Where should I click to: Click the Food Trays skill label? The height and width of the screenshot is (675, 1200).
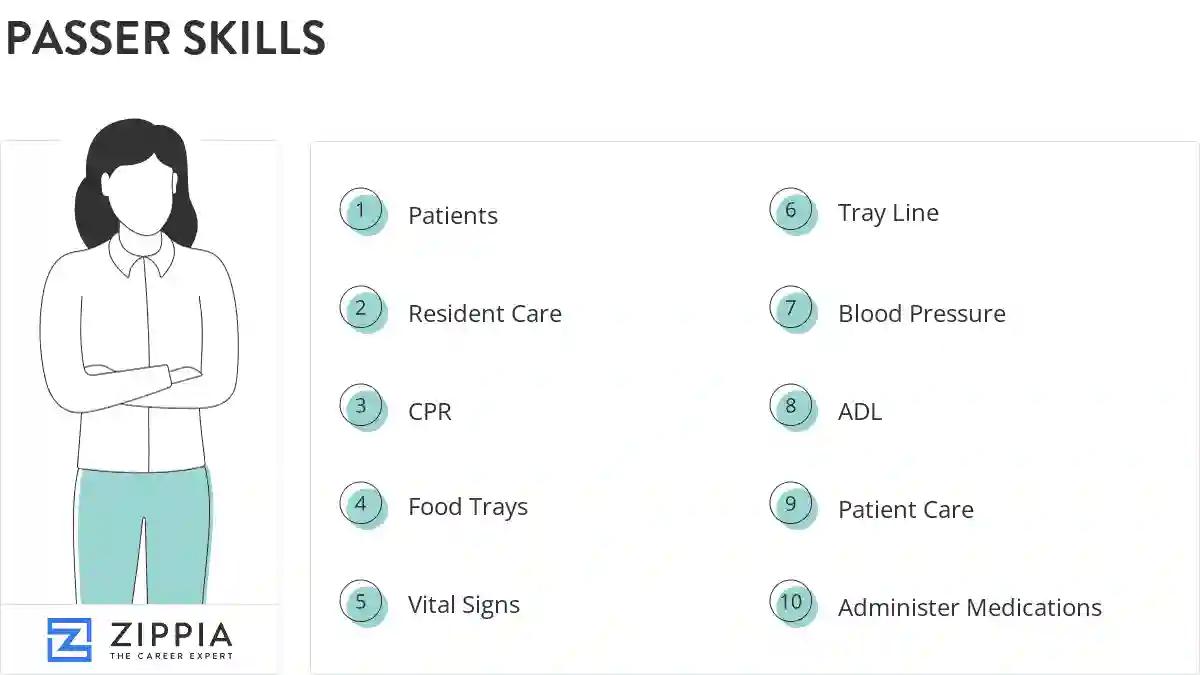pyautogui.click(x=468, y=507)
